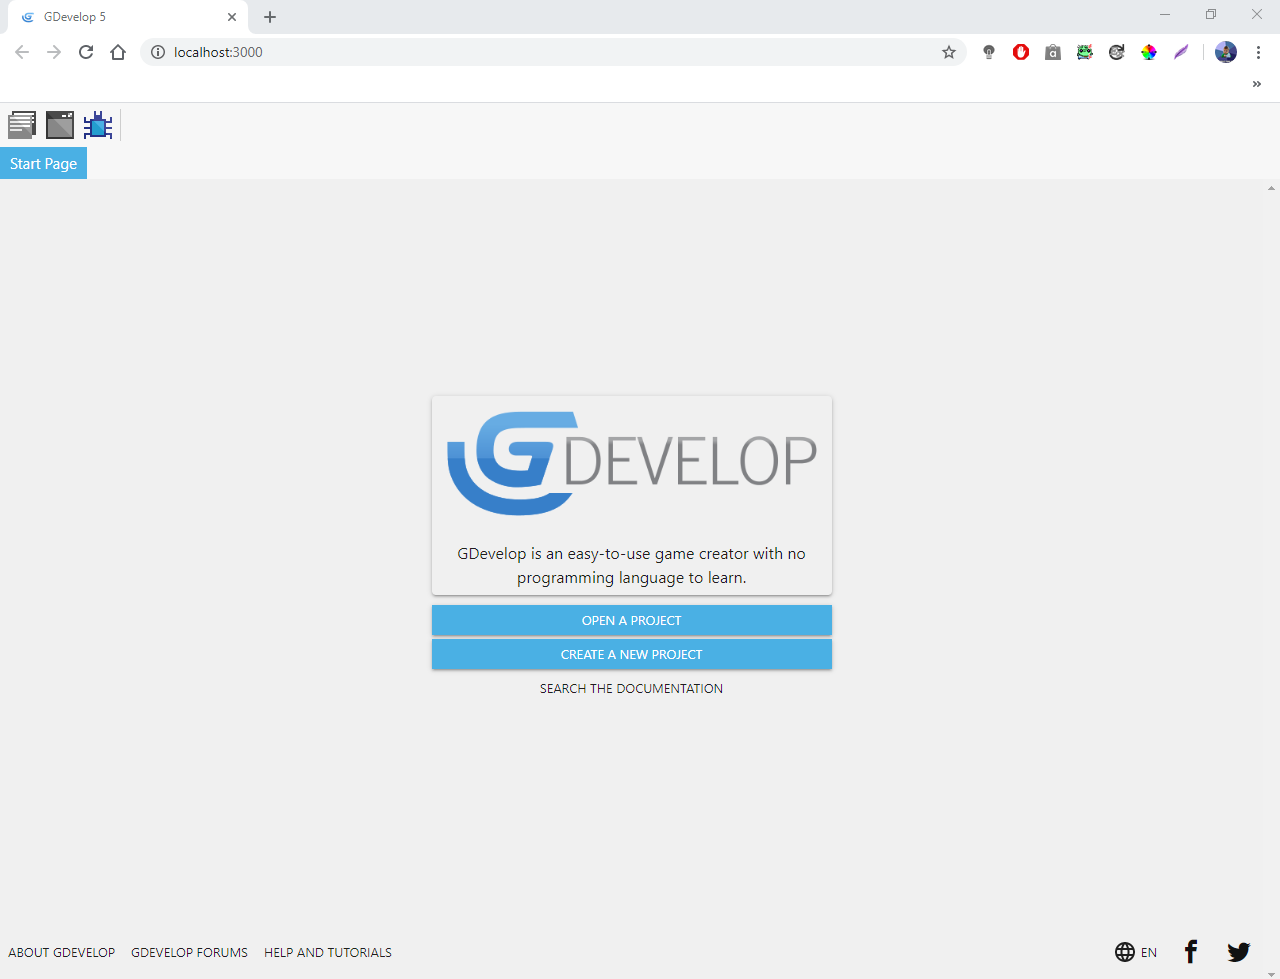The image size is (1280, 979).
Task: Open GDevelop Twitter page icon
Action: [1239, 952]
